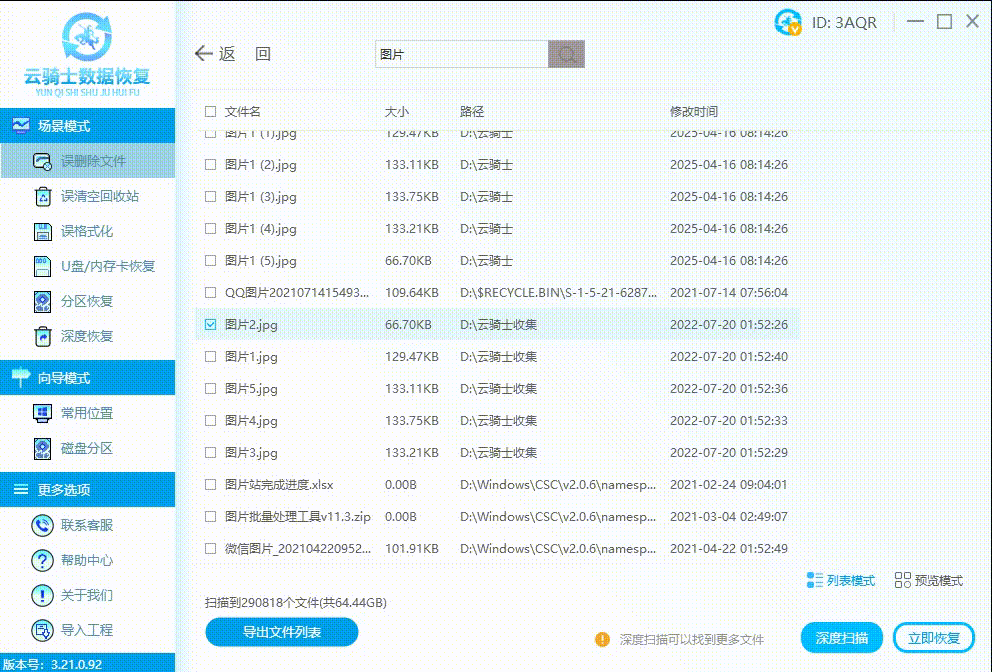Click the 导入工程 import icon
Viewport: 992px width, 672px height.
[42, 630]
